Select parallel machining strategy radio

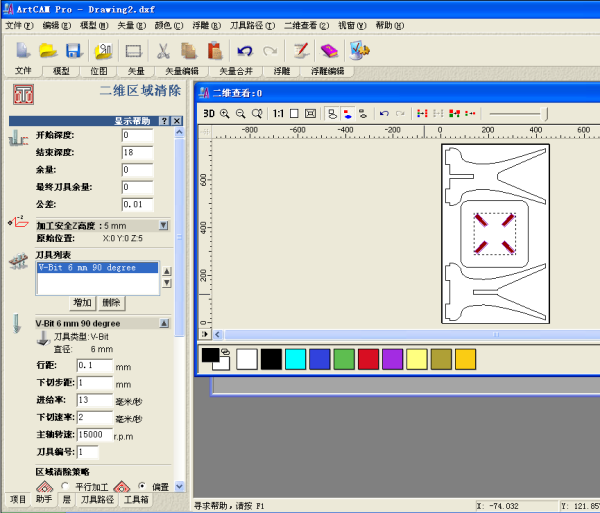(x=65, y=486)
